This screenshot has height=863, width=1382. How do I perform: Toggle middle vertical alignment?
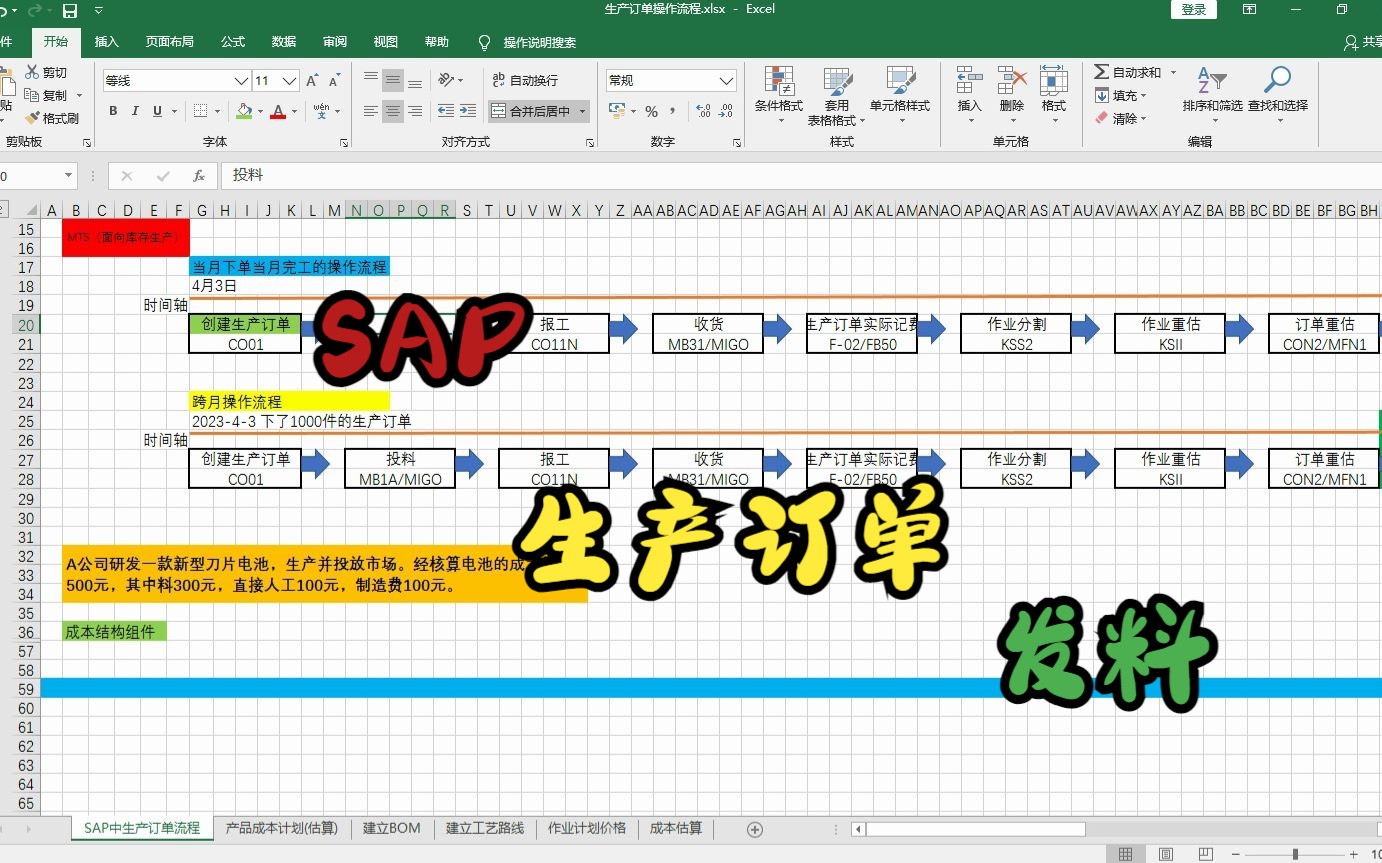(x=393, y=79)
